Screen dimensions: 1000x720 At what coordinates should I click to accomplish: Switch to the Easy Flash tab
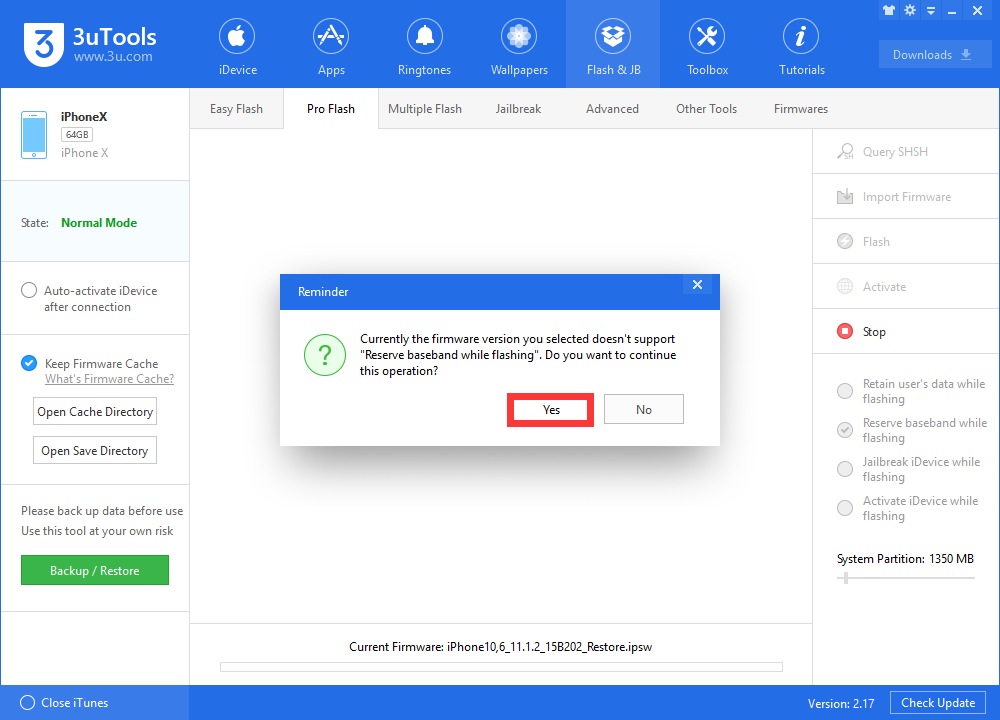pyautogui.click(x=237, y=108)
